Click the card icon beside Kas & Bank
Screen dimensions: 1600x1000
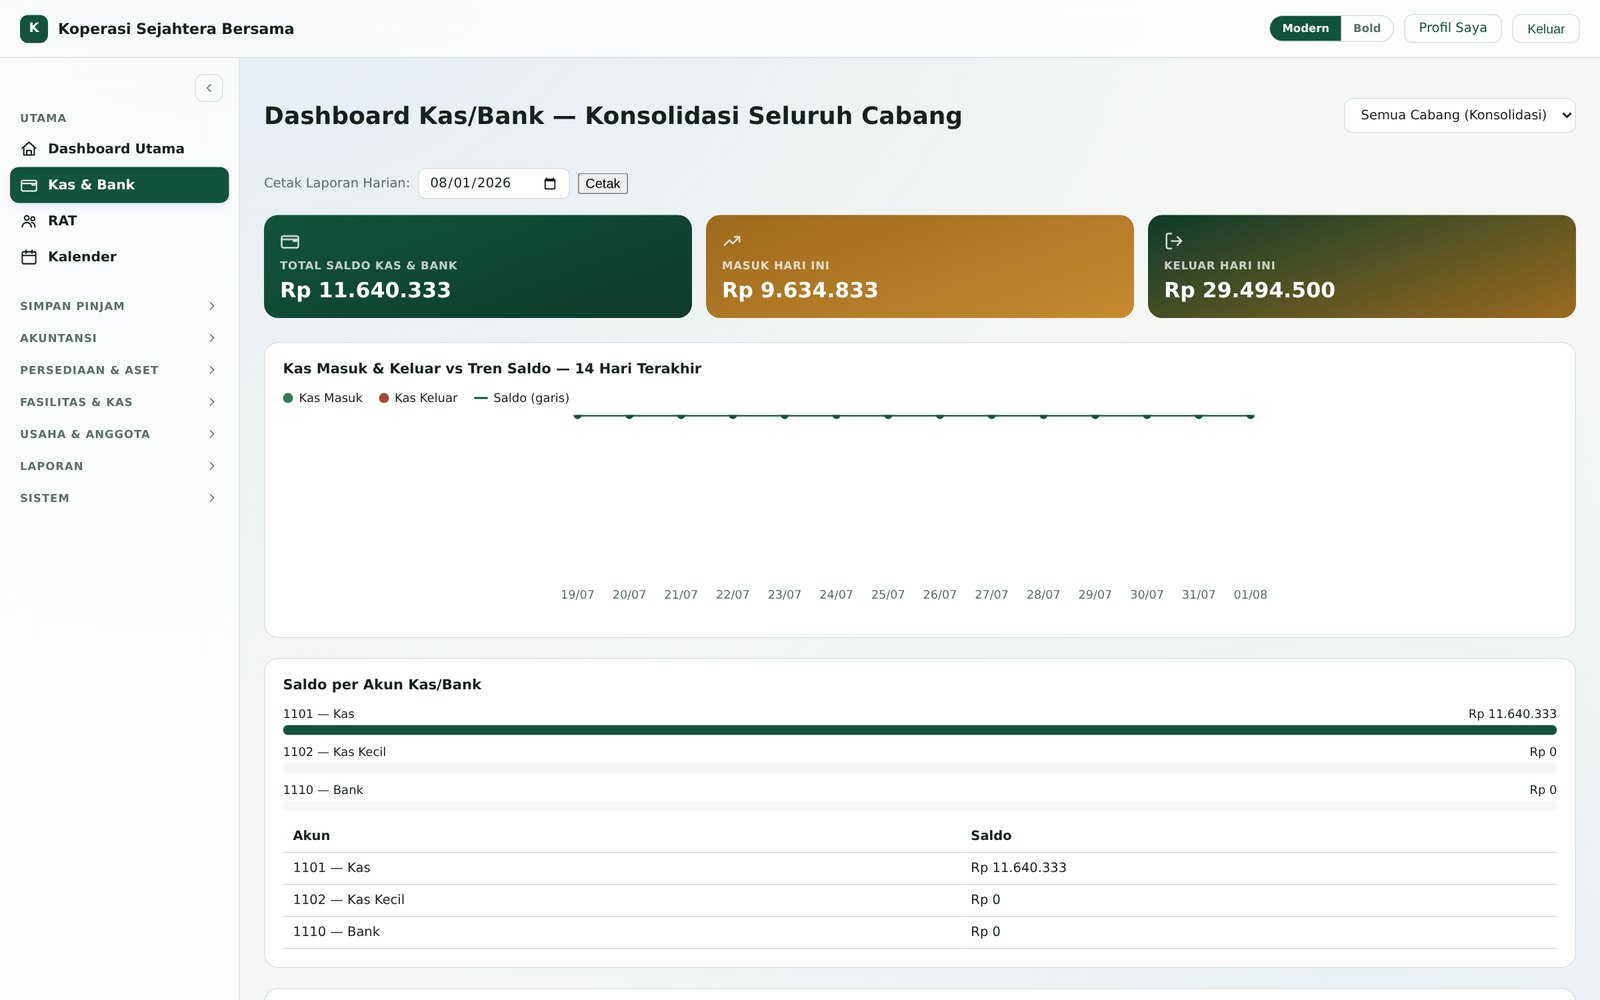(29, 185)
